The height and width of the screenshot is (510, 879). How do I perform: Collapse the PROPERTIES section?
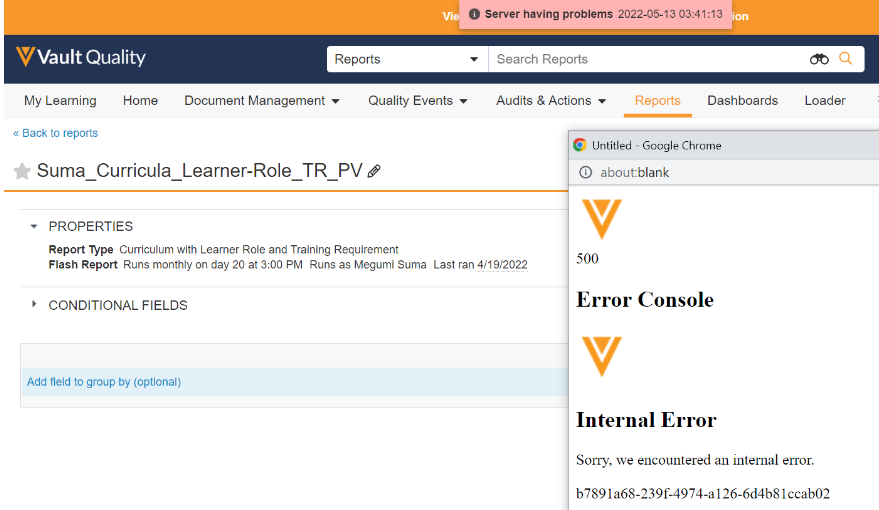[x=34, y=226]
